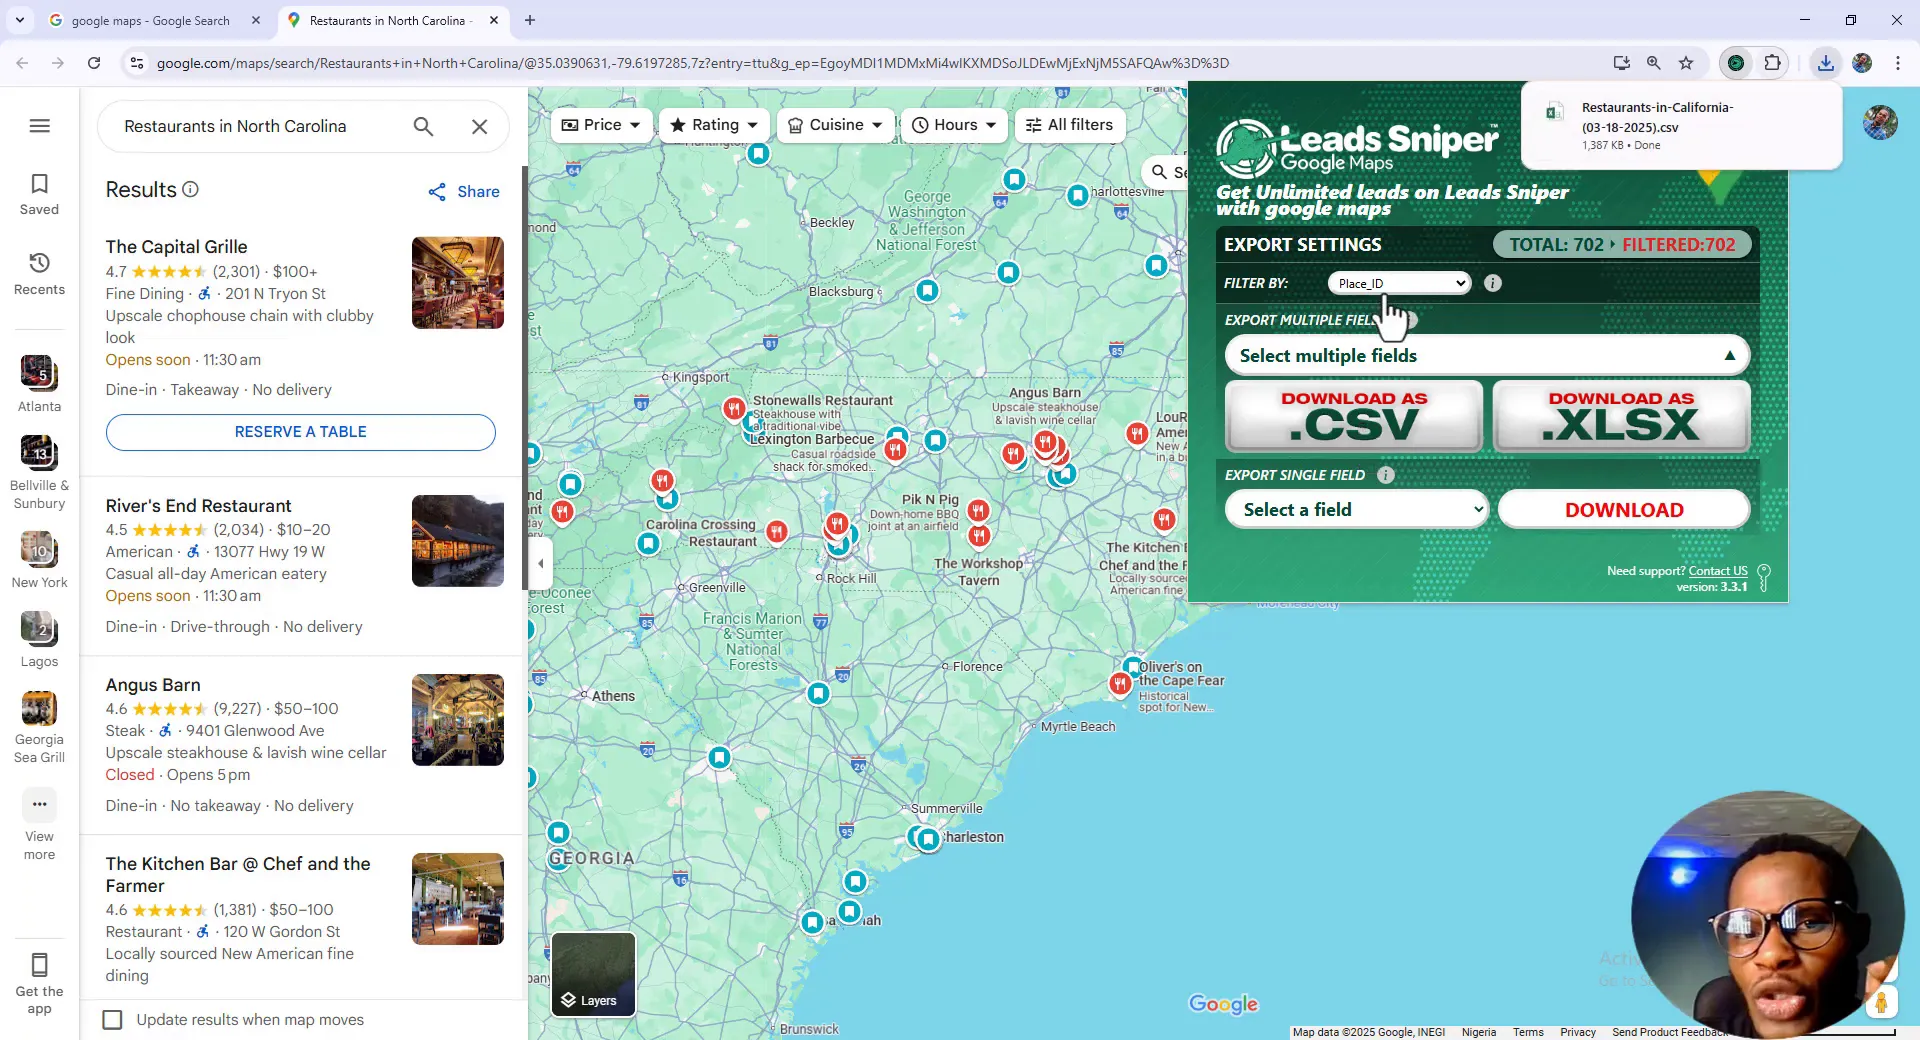This screenshot has height=1040, width=1920.
Task: Open the Place_ID filter-by dropdown
Action: tap(1399, 283)
